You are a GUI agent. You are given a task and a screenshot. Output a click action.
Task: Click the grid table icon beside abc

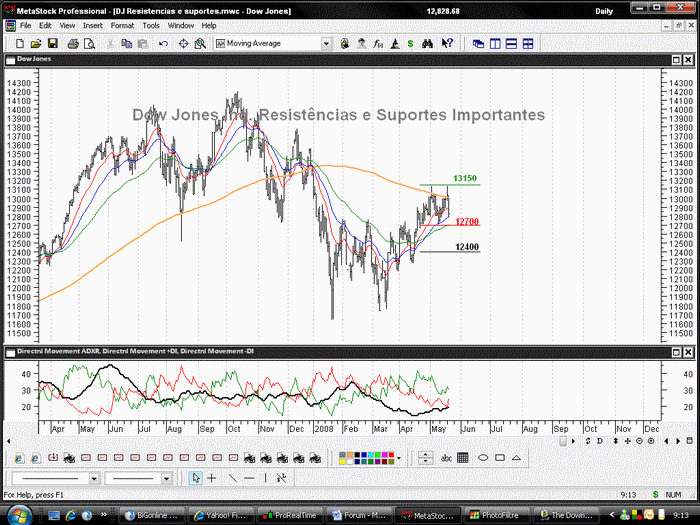coord(463,458)
